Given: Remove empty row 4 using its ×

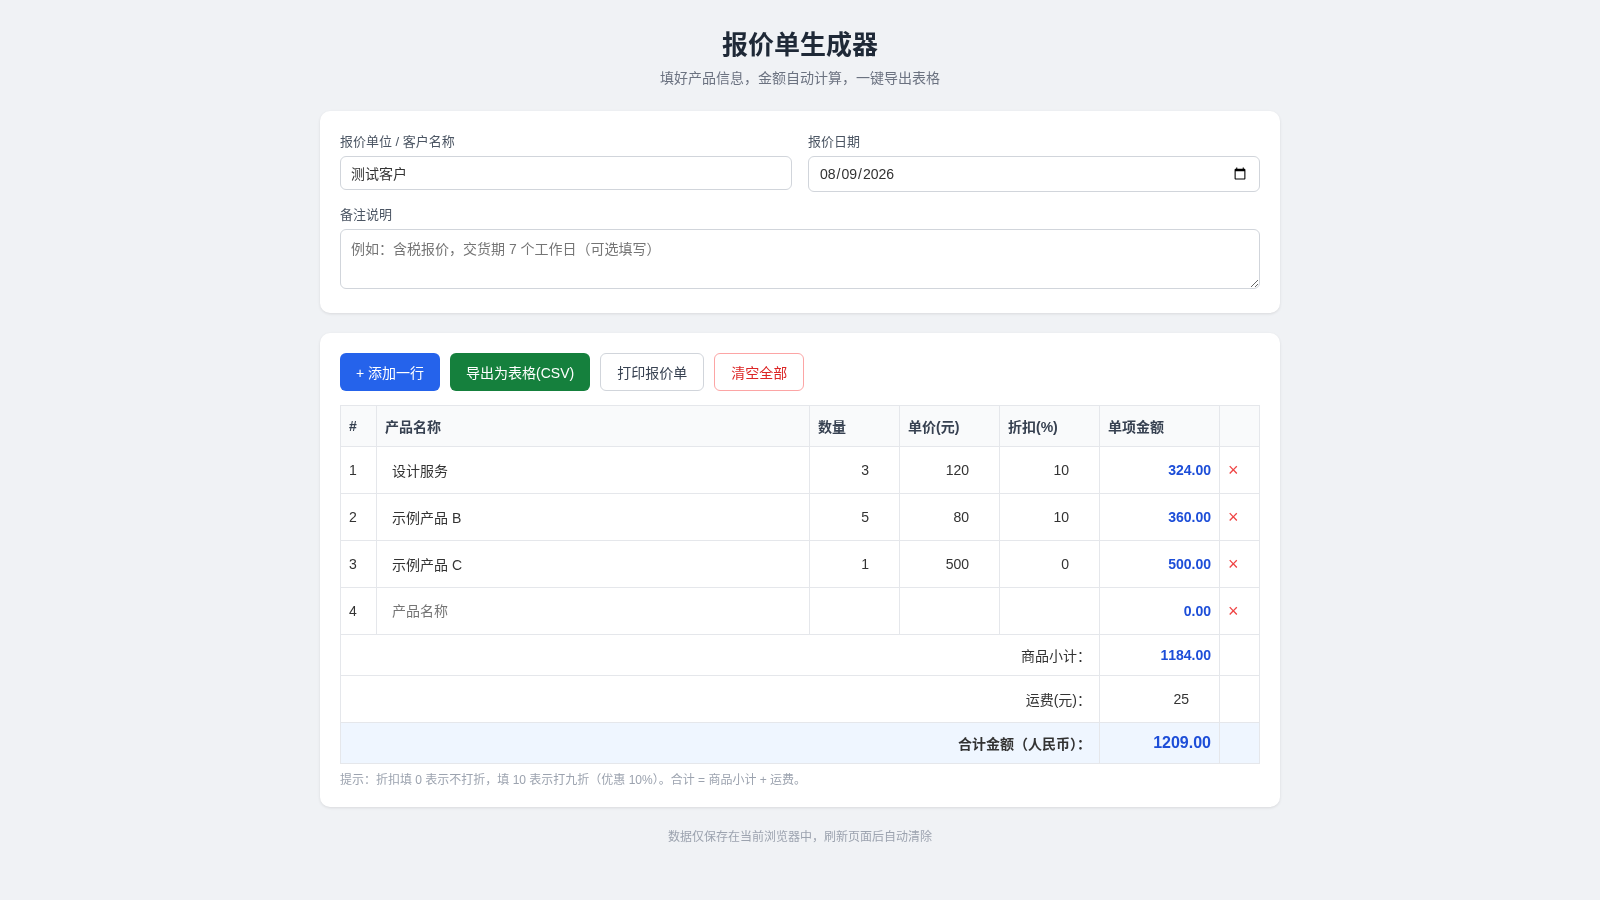Looking at the screenshot, I should point(1233,611).
